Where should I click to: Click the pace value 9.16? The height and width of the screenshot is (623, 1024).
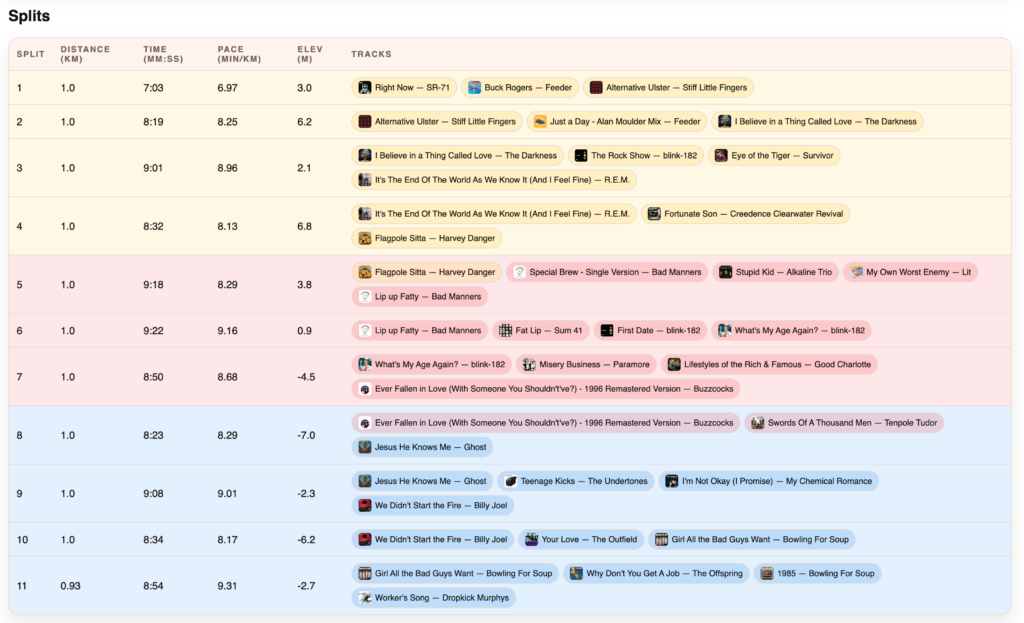coord(227,330)
